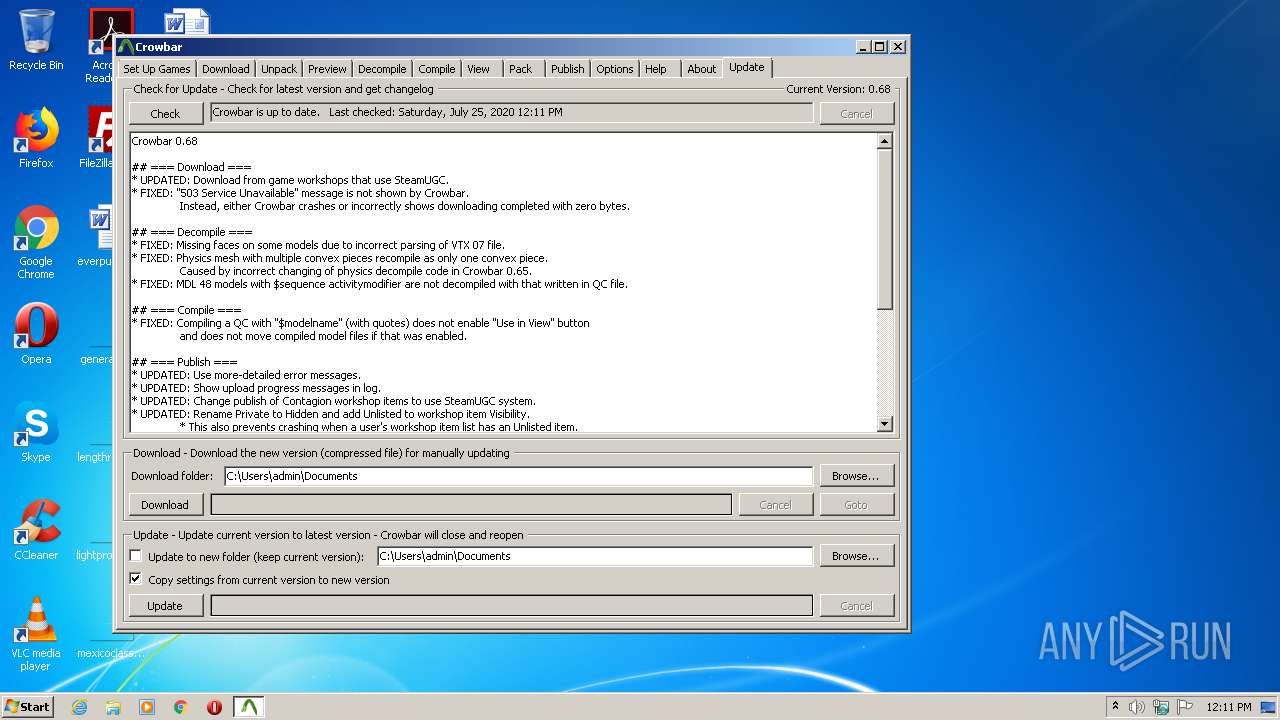Select the Update tab
Viewport: 1280px width, 720px height.
click(x=747, y=67)
